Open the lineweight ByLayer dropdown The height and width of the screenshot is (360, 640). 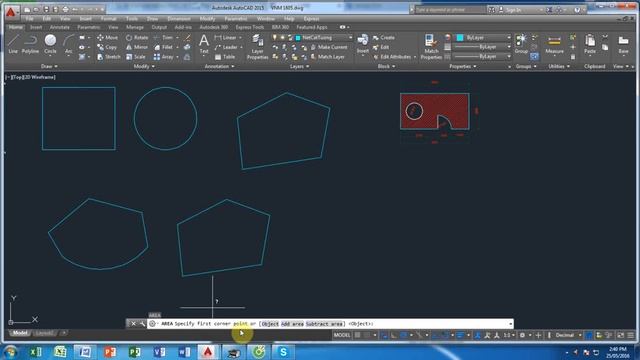point(482,47)
